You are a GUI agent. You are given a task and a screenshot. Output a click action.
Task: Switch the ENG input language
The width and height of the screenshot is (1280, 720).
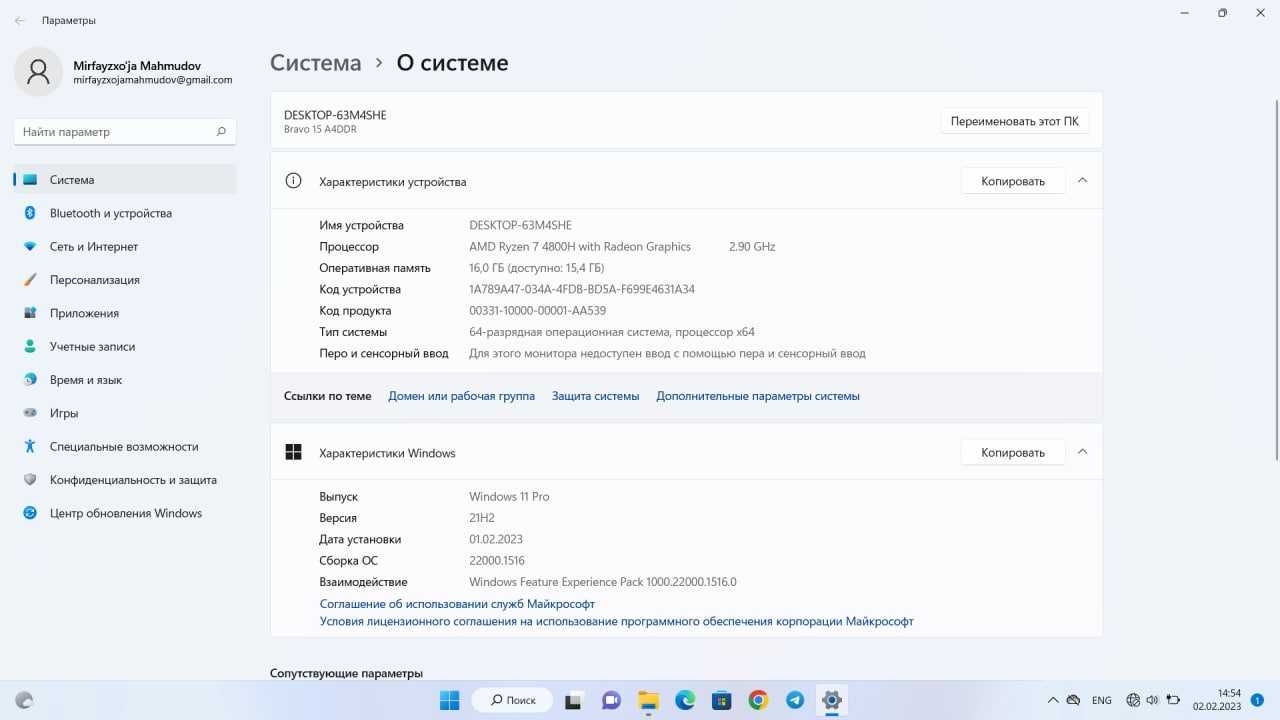(x=1101, y=700)
